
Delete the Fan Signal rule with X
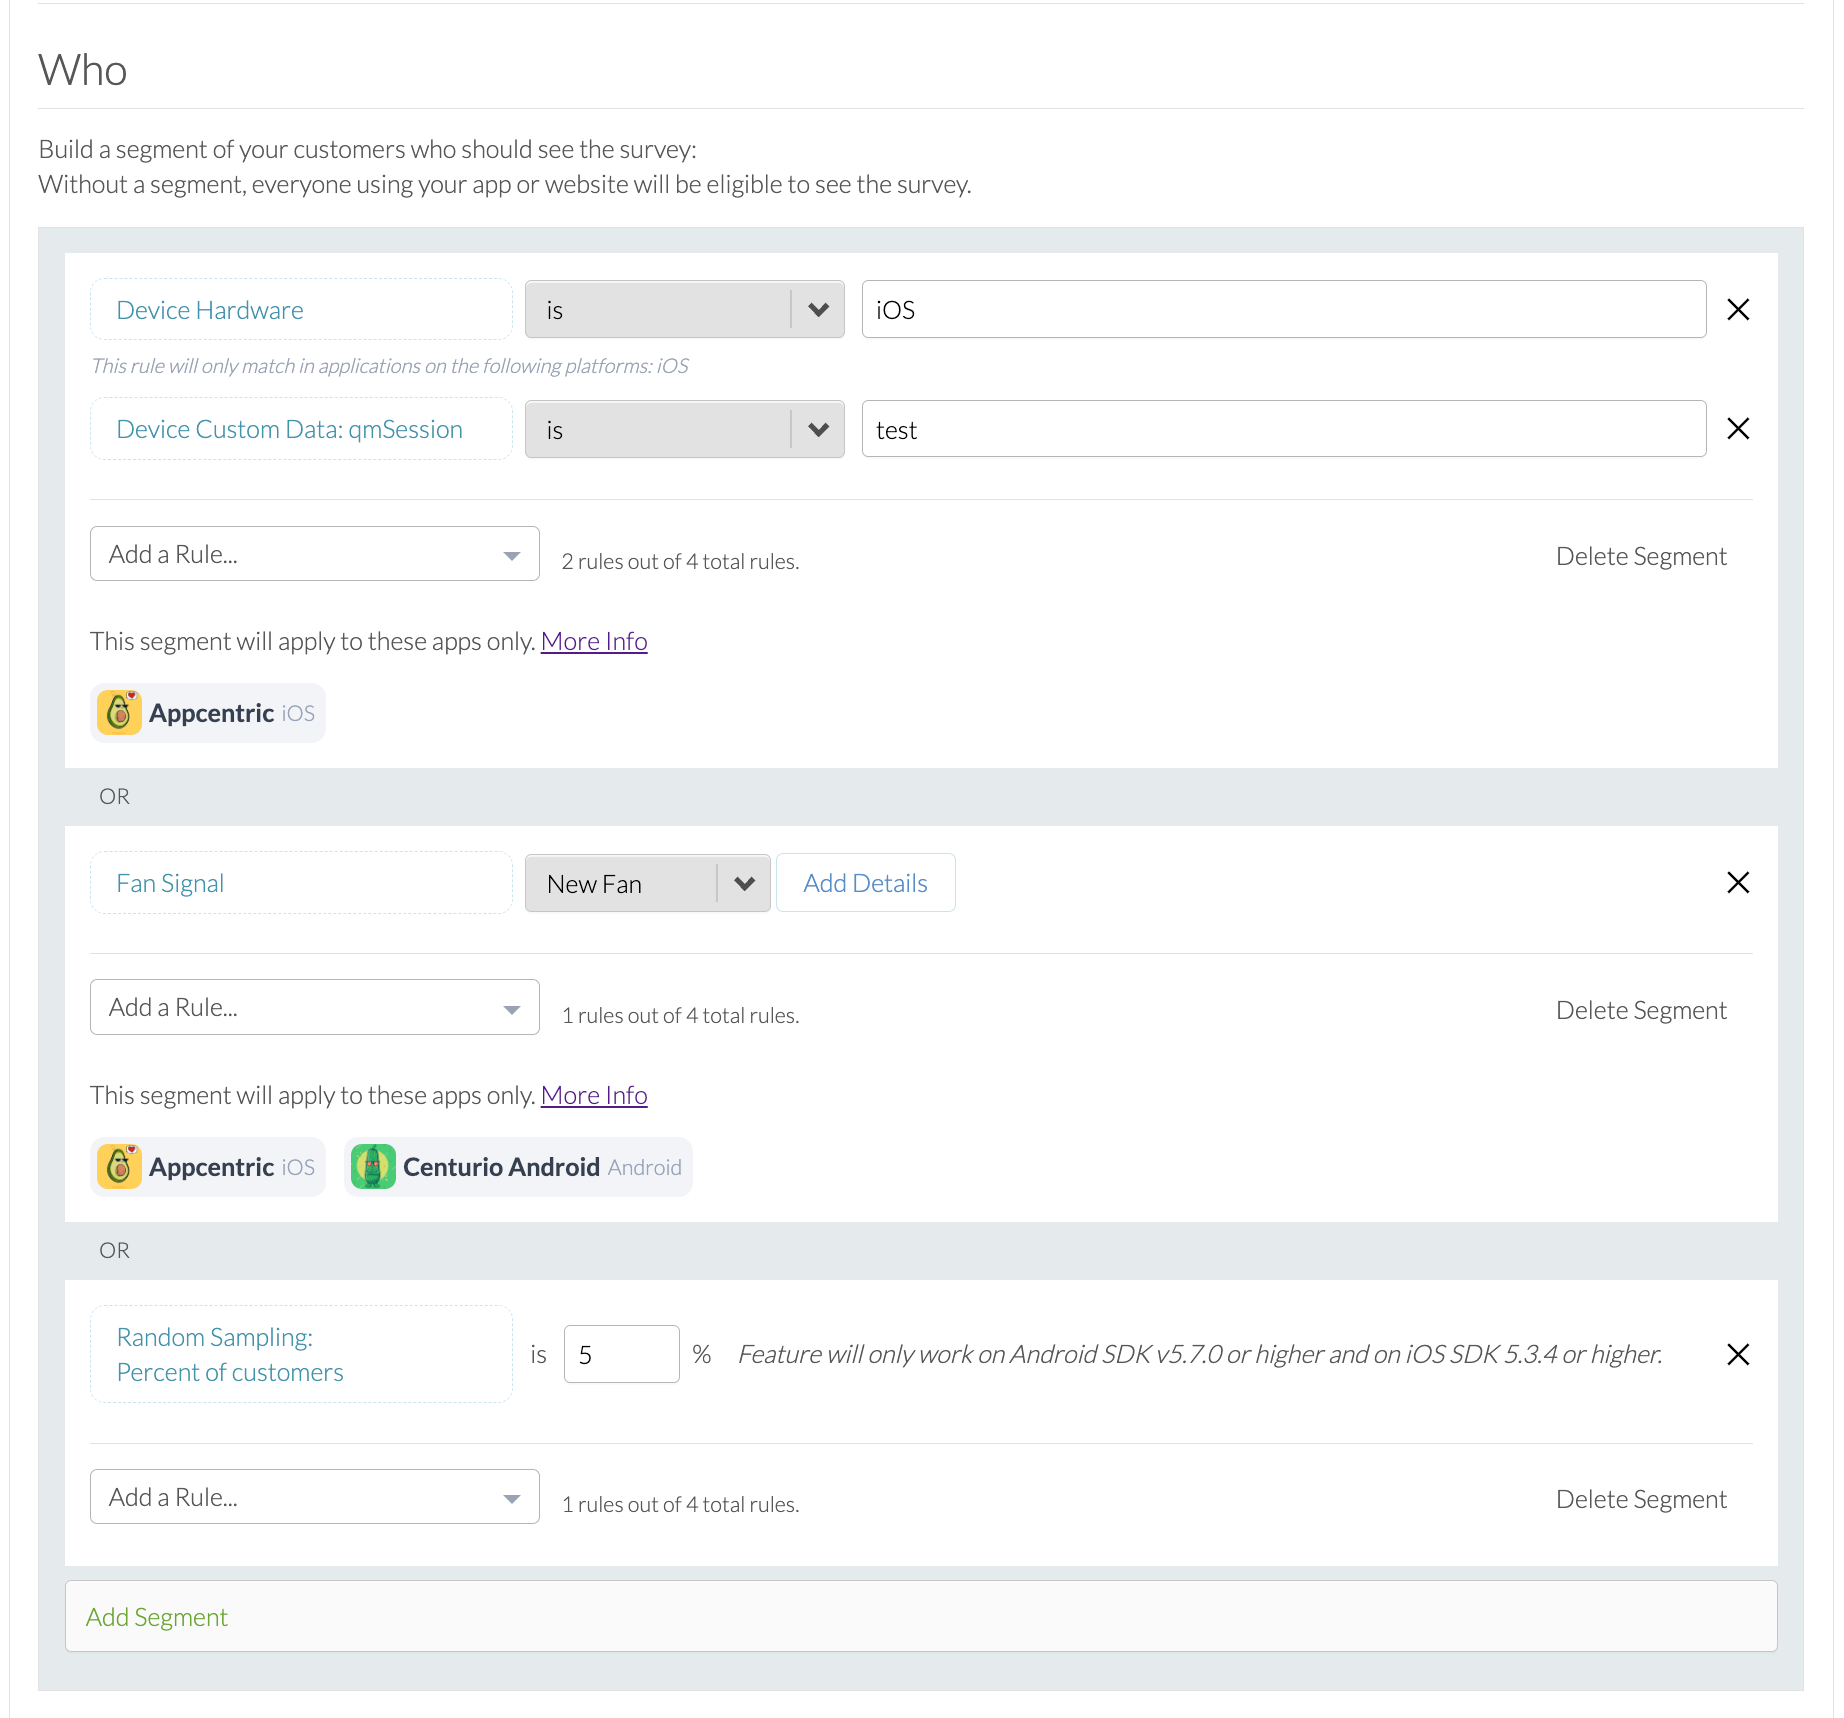[x=1738, y=882]
